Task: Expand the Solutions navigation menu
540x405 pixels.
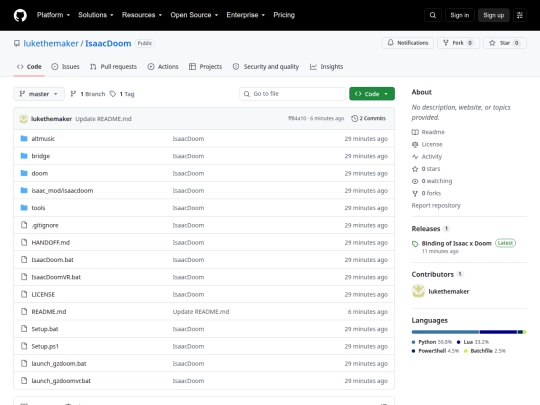Action: pos(96,15)
